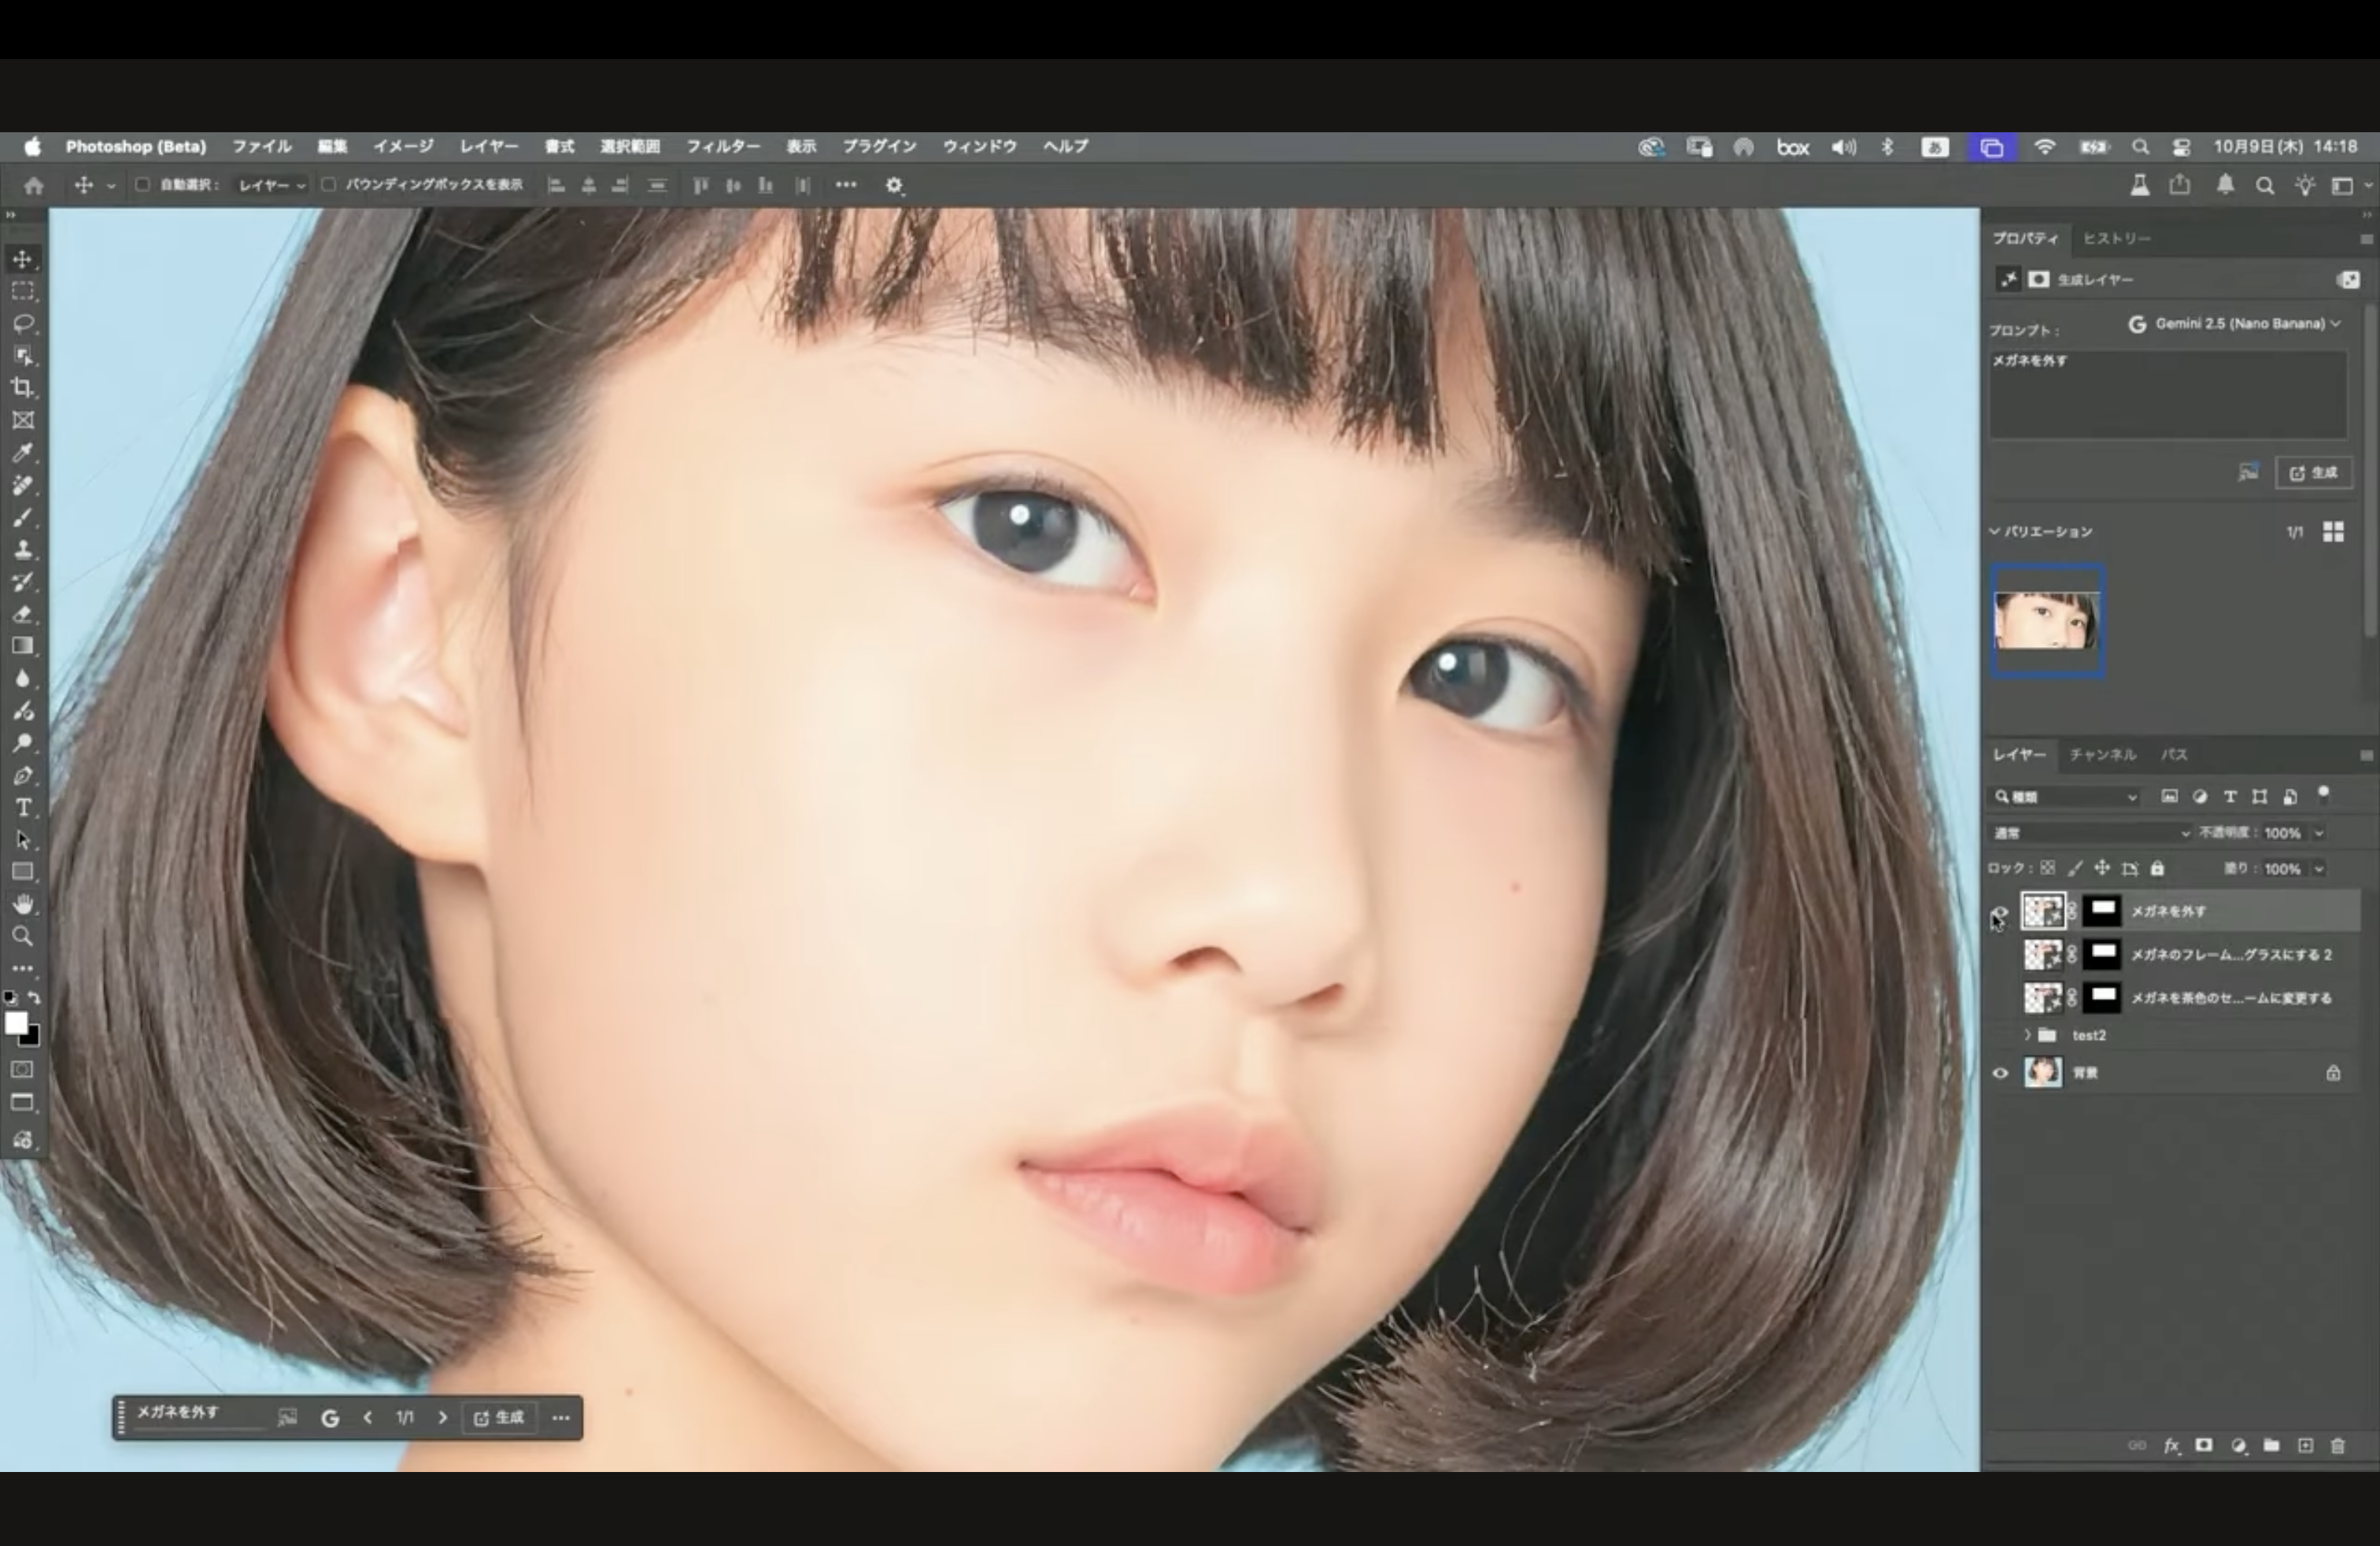
Task: Select the variation thumbnail image
Action: point(2047,621)
